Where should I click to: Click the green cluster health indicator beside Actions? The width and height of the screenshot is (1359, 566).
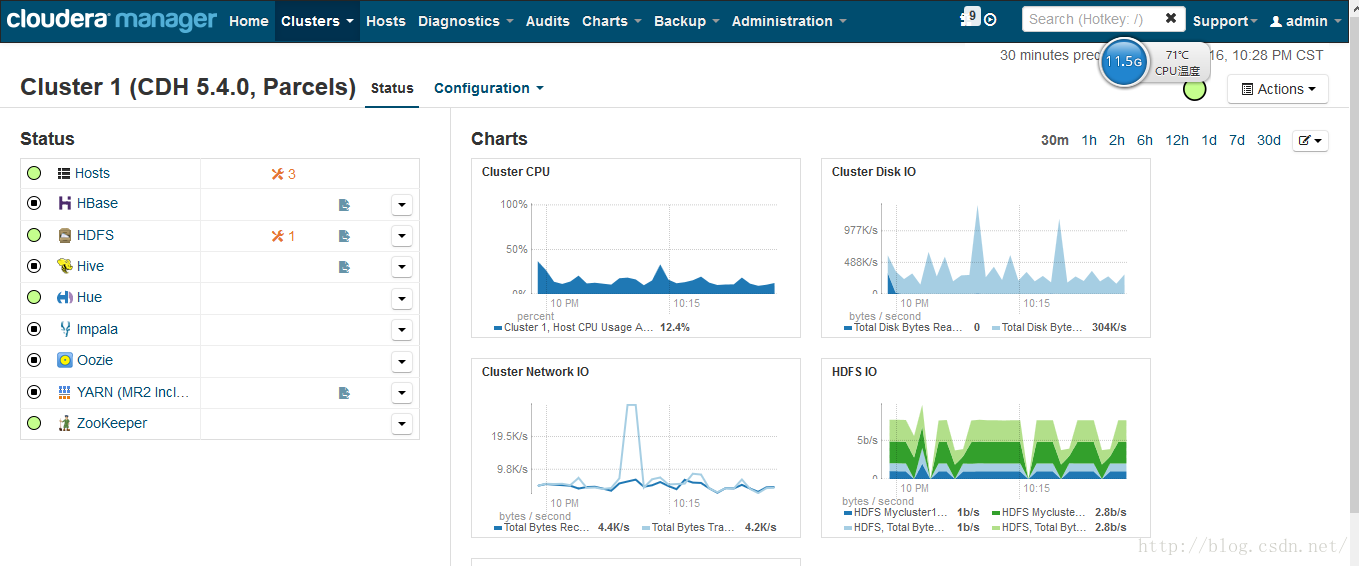click(x=1194, y=90)
